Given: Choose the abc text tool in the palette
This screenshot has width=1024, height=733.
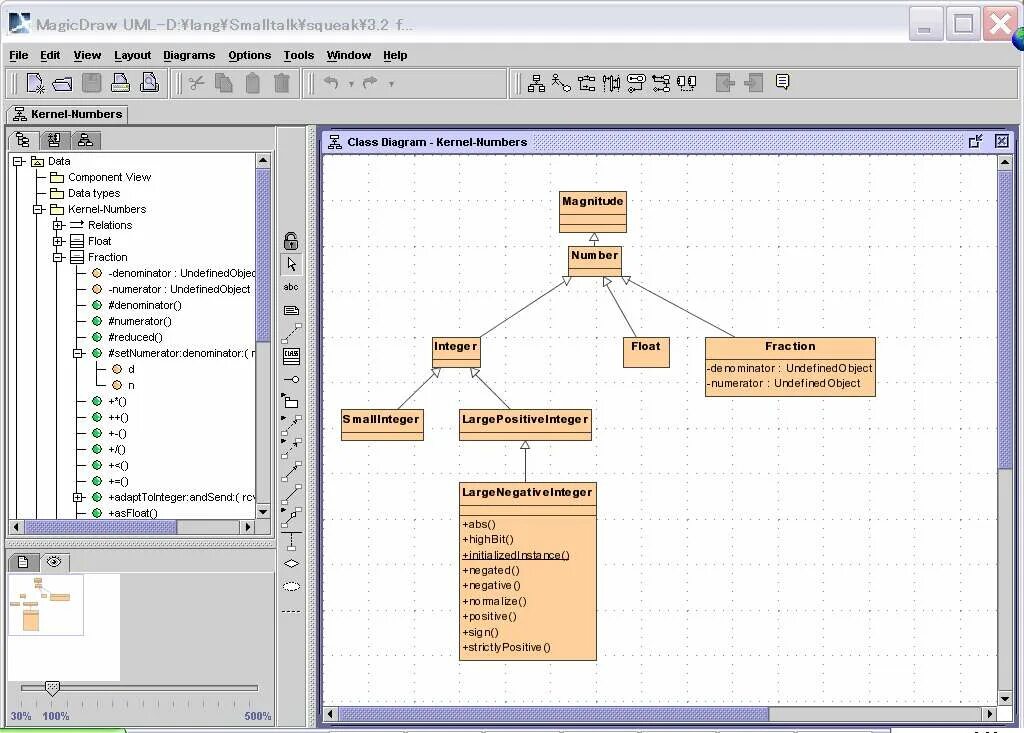Looking at the screenshot, I should 291,287.
